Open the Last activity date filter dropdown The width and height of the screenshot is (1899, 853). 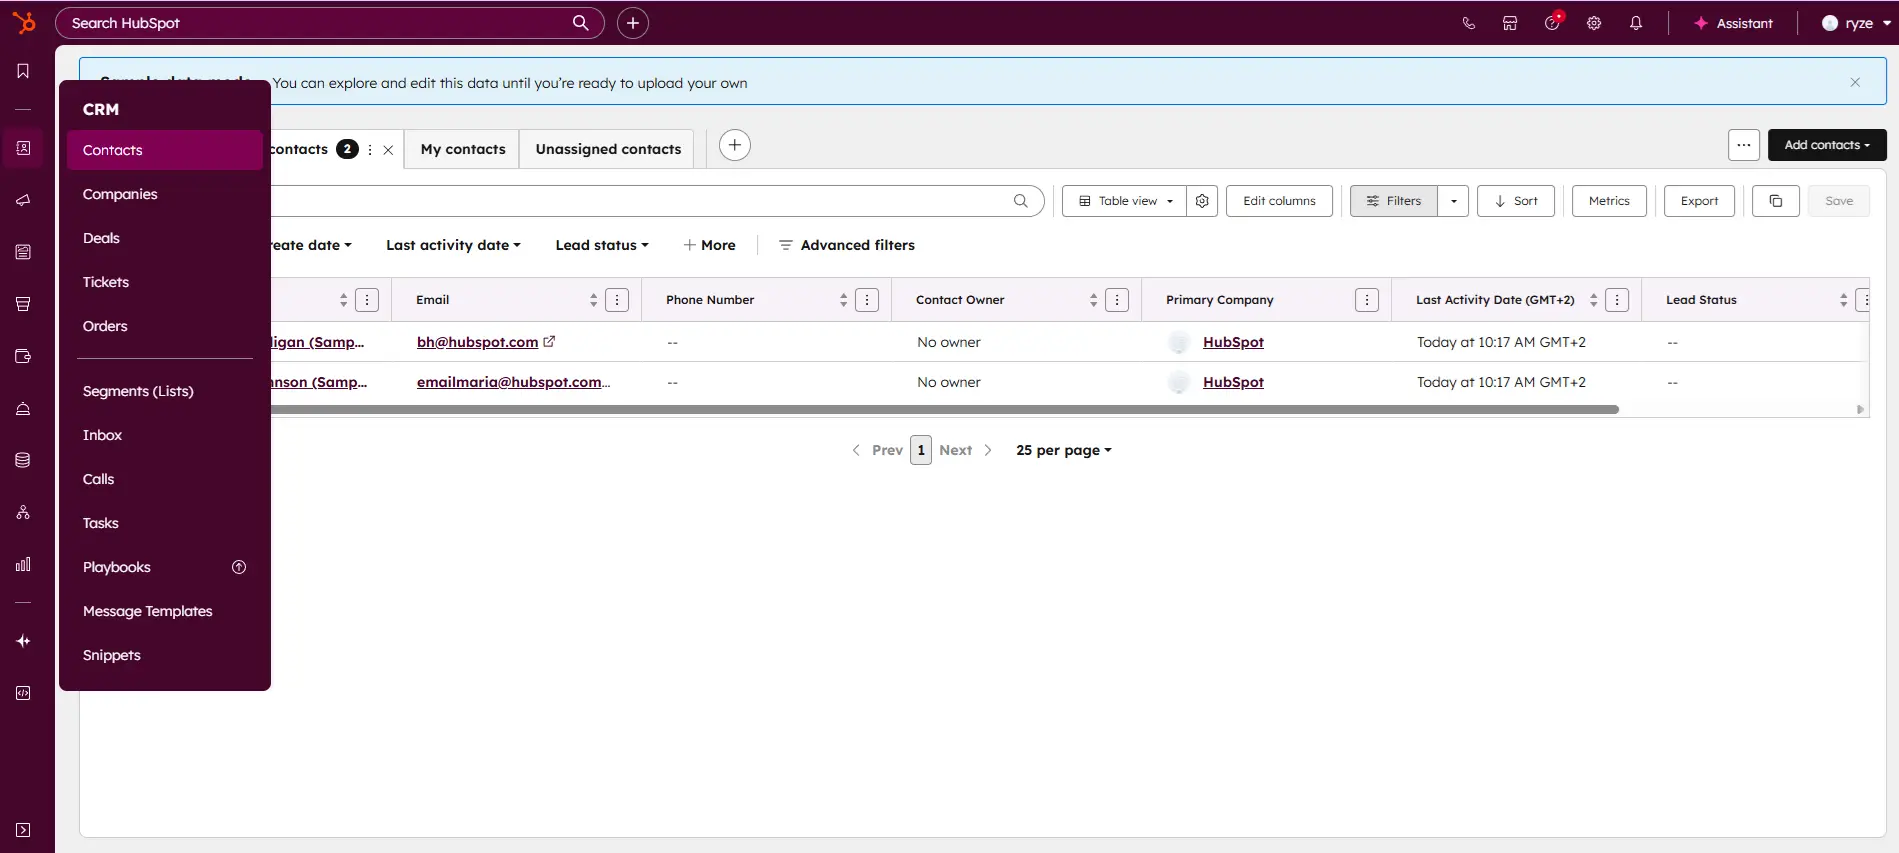point(453,245)
